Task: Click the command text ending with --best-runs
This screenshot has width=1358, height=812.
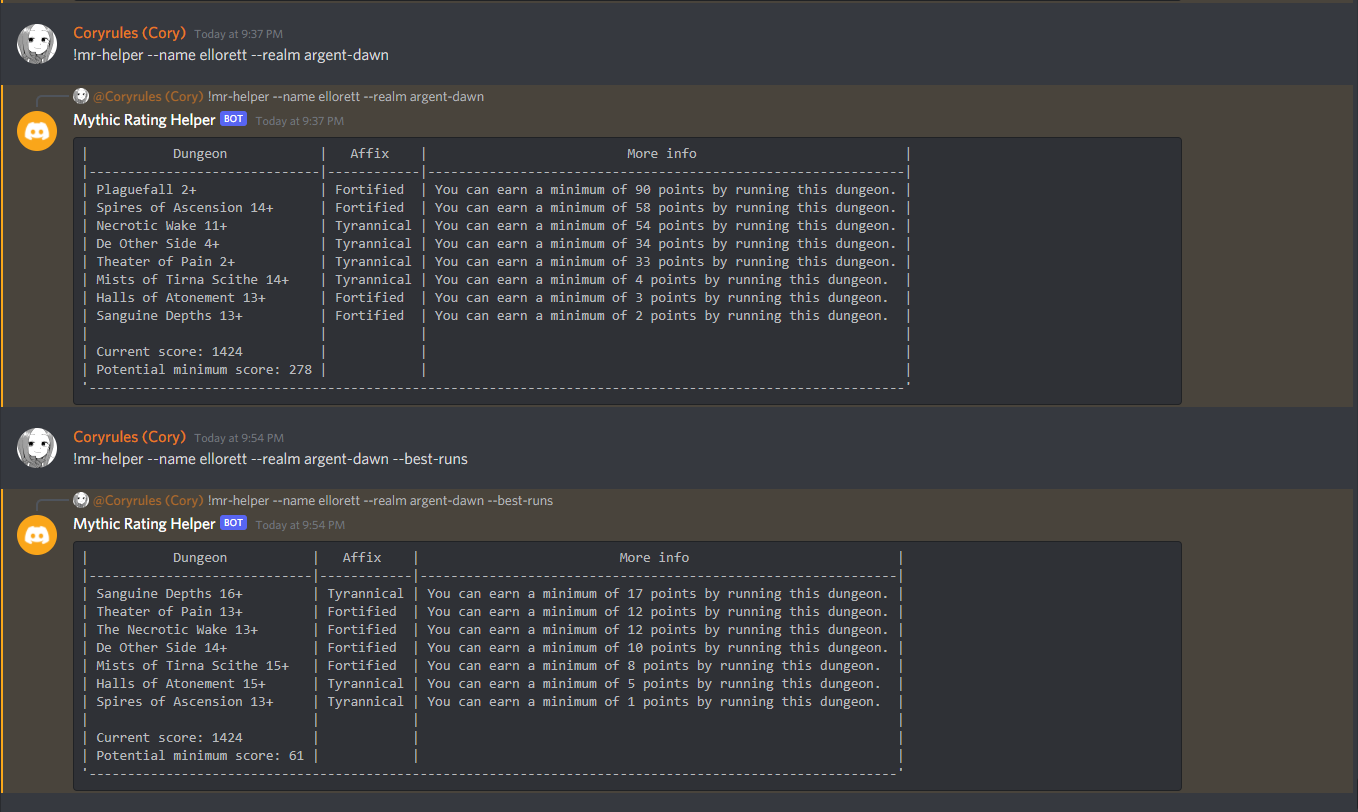Action: [271, 459]
